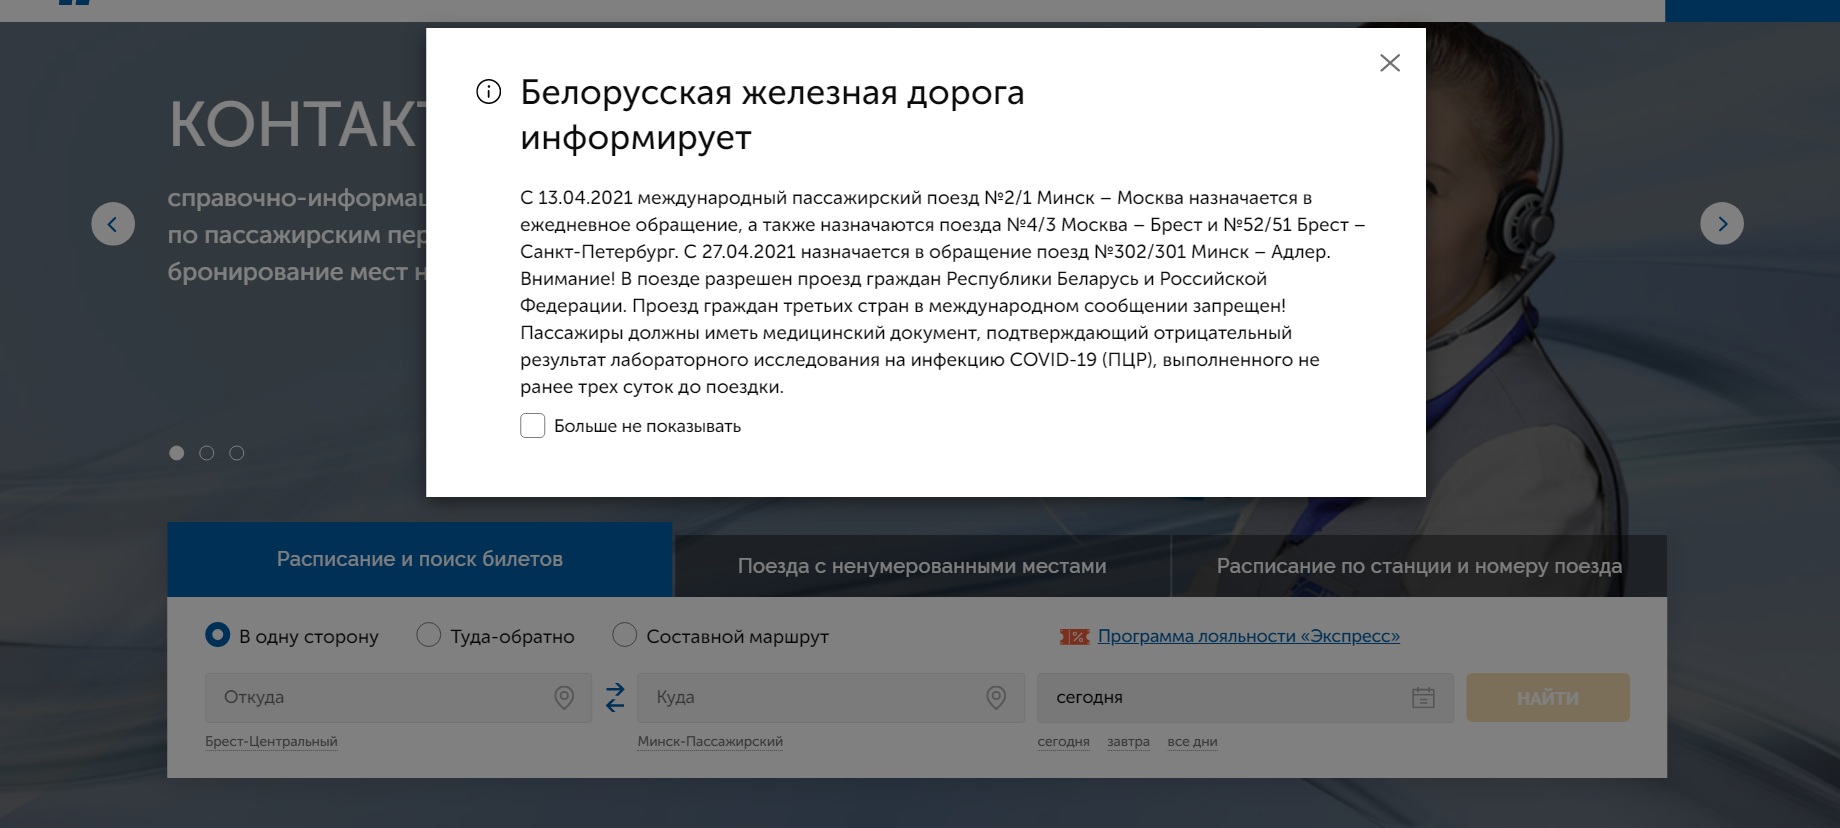
Task: Select 'Составной маршрут' radio button
Action: click(624, 635)
